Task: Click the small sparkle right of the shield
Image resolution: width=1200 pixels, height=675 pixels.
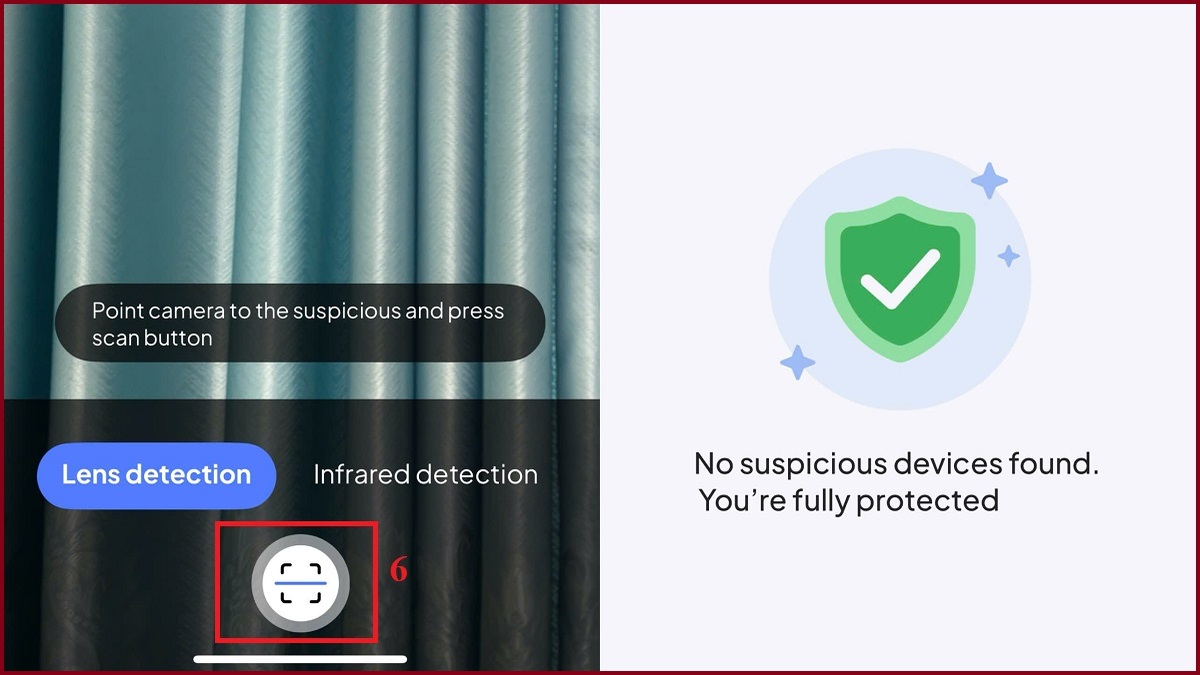Action: (x=1009, y=257)
